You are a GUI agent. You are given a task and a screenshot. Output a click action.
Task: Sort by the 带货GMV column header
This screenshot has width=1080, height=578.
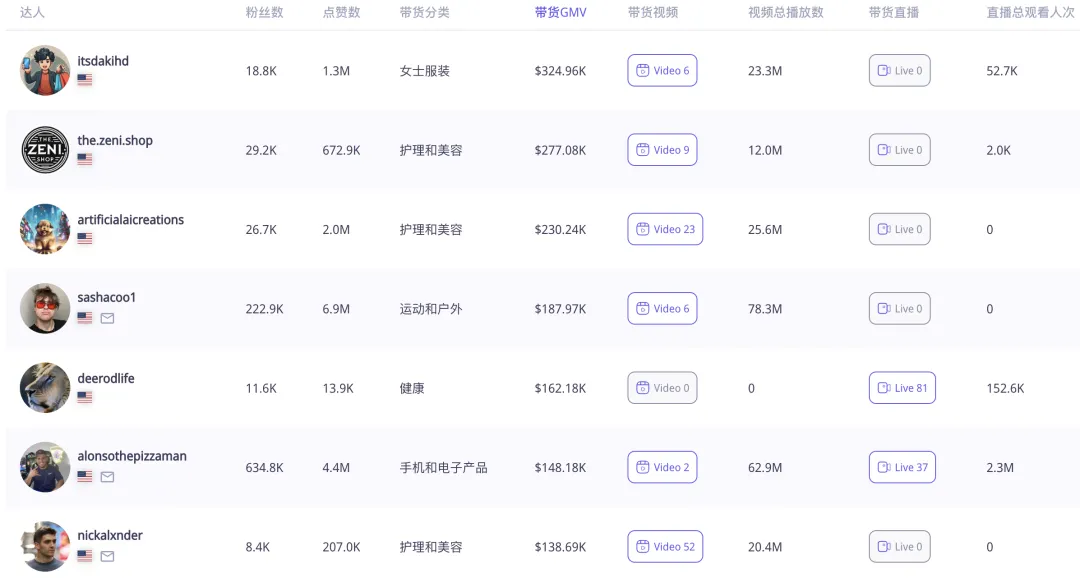point(560,13)
